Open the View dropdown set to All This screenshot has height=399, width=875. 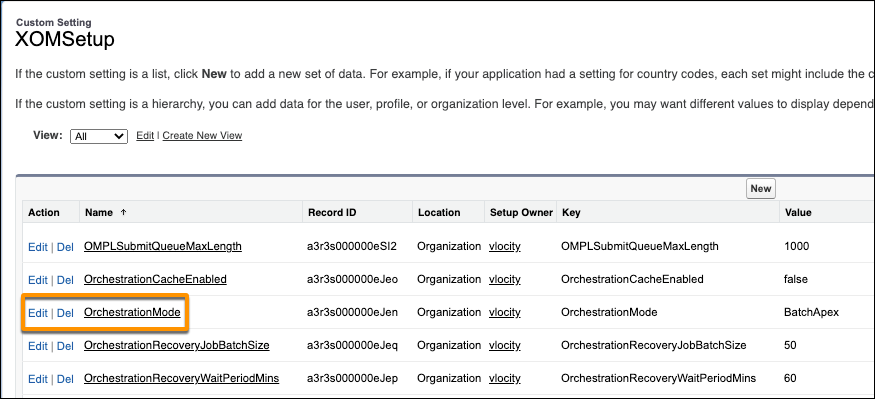pos(99,136)
